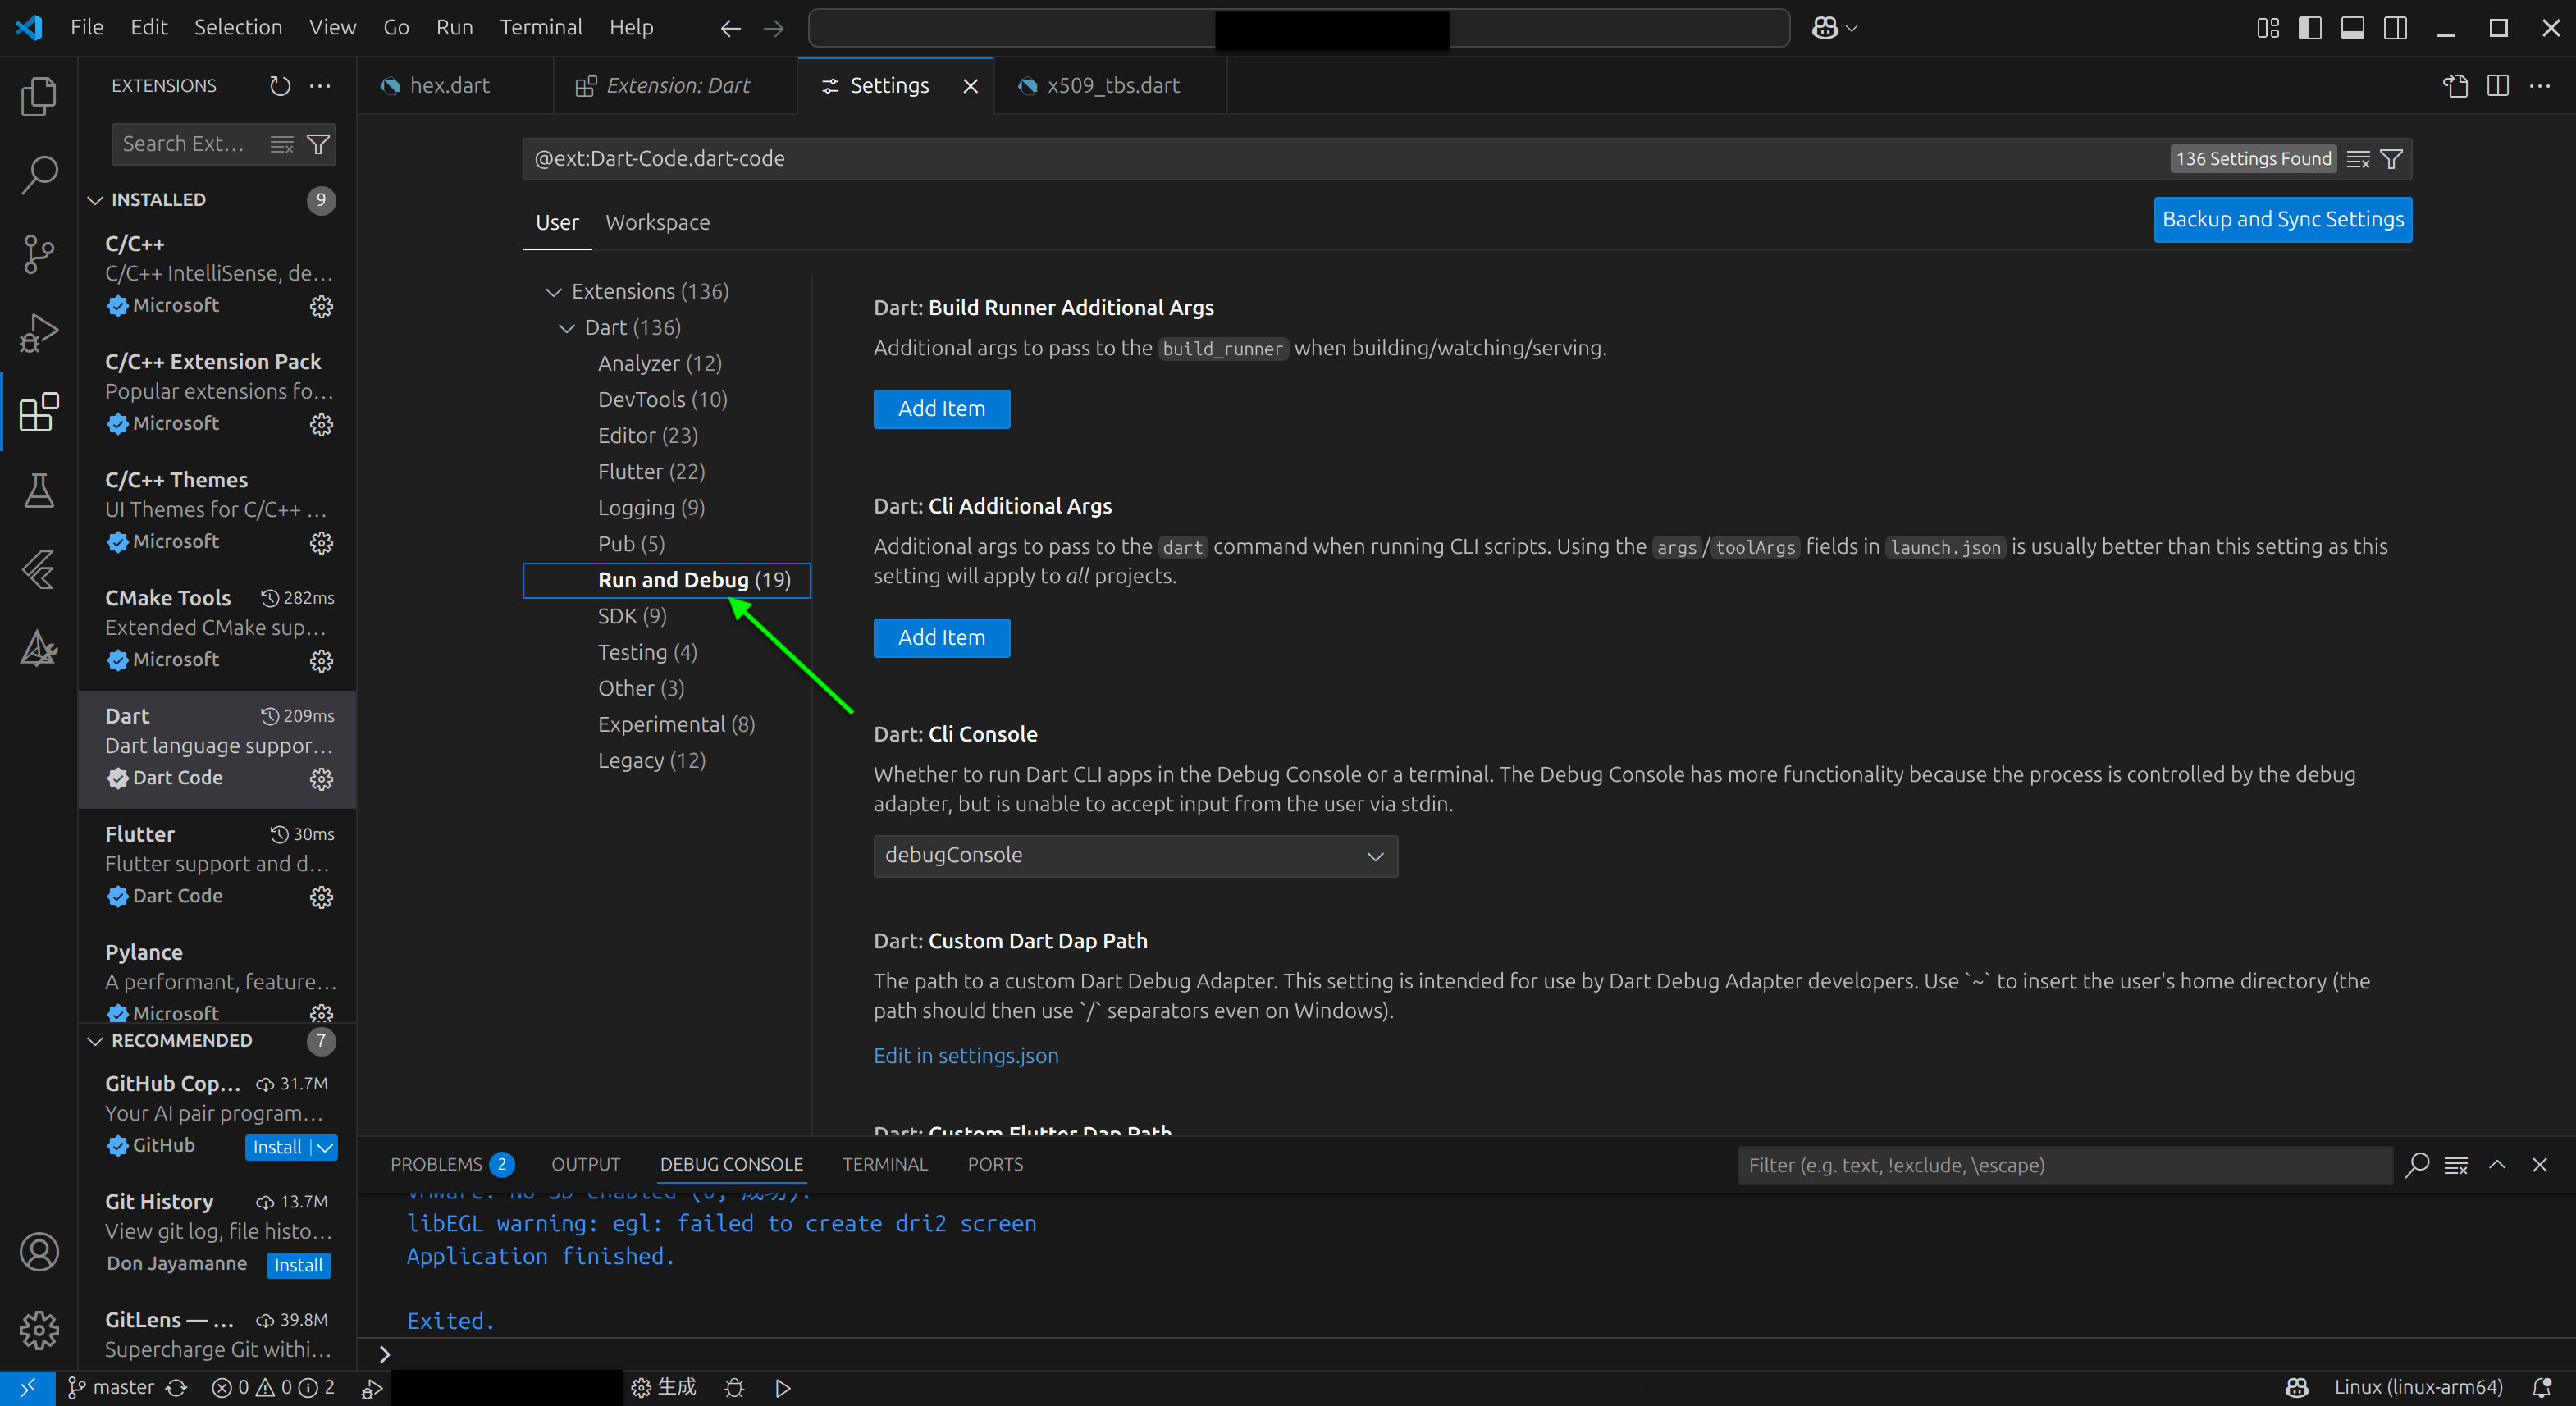Screen dimensions: 2576x1406
Task: Focus the Search Extensions input
Action: point(190,144)
